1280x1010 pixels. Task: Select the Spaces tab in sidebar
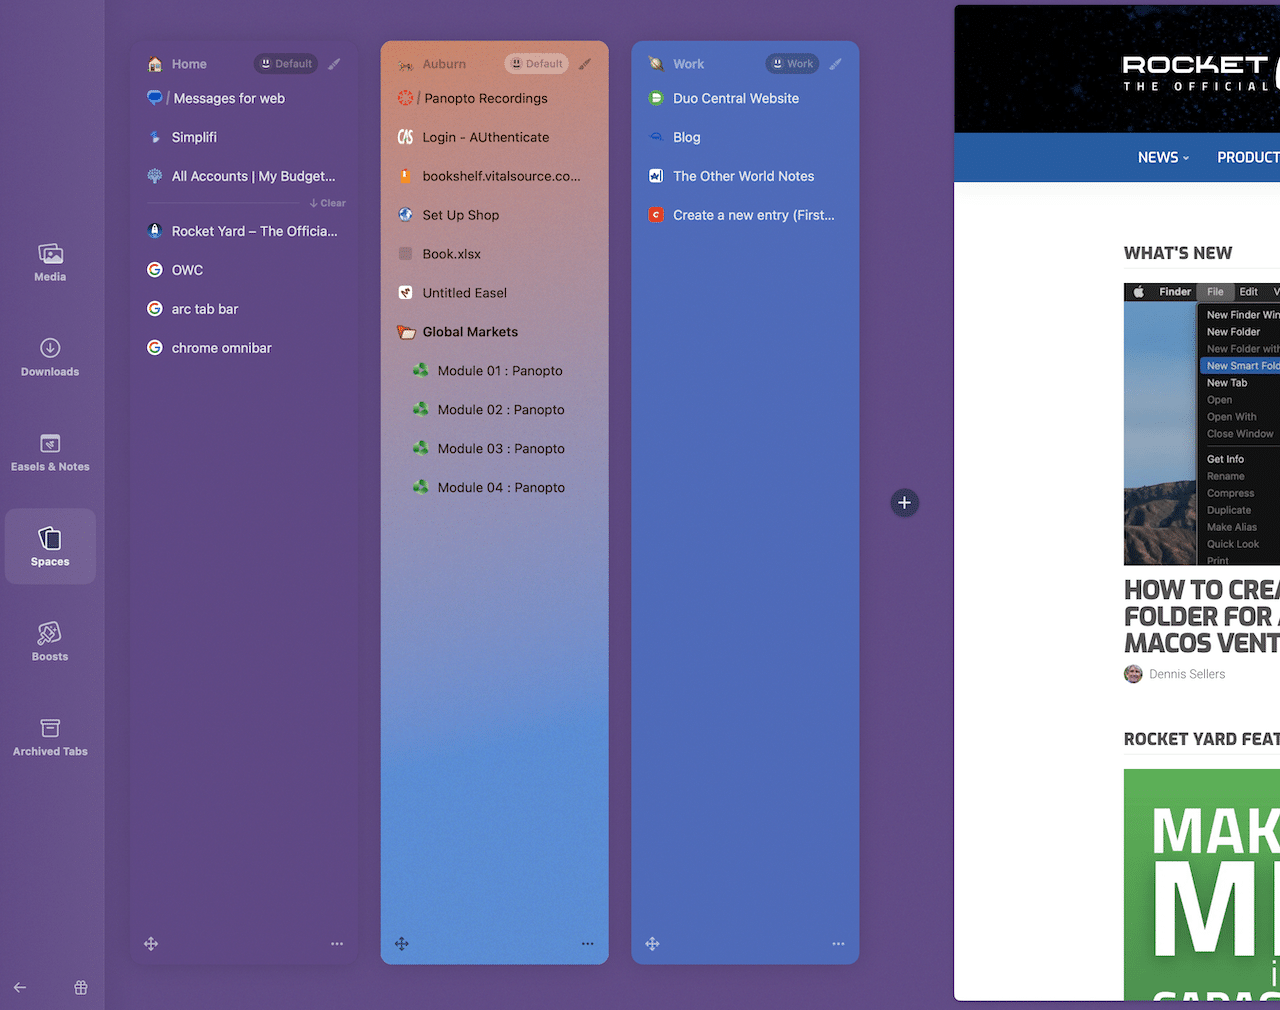50,546
